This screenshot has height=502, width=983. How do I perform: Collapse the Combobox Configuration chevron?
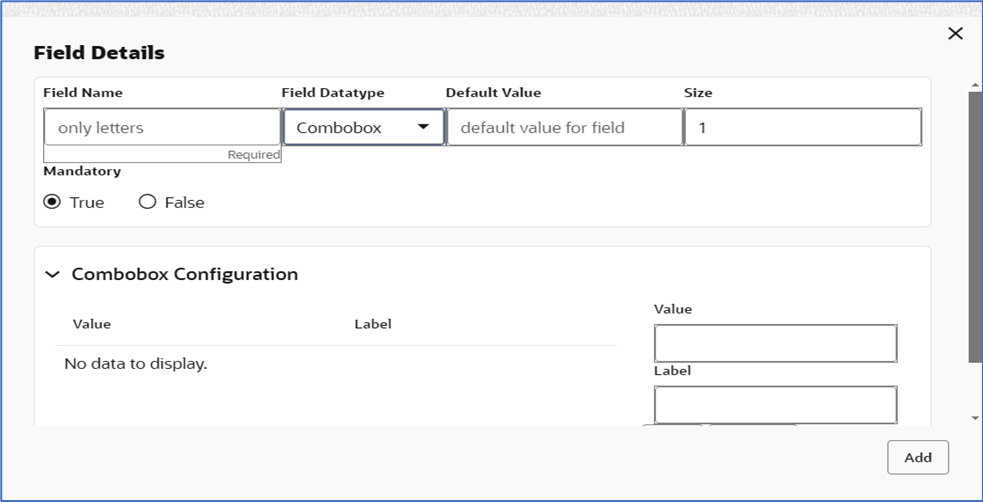53,274
